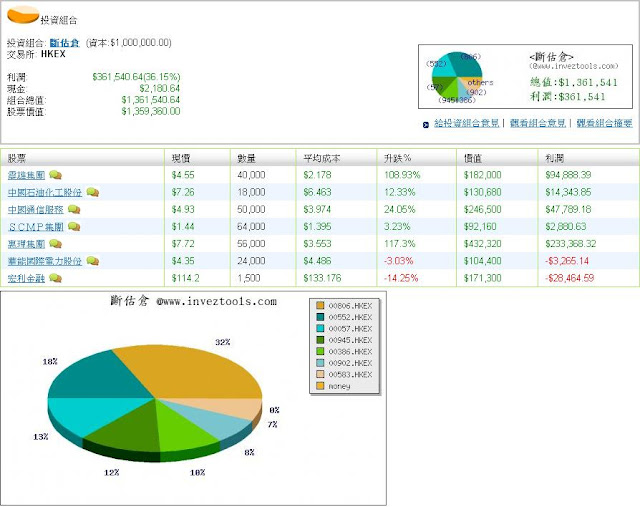Click 觀看組合意見 link

pos(538,123)
